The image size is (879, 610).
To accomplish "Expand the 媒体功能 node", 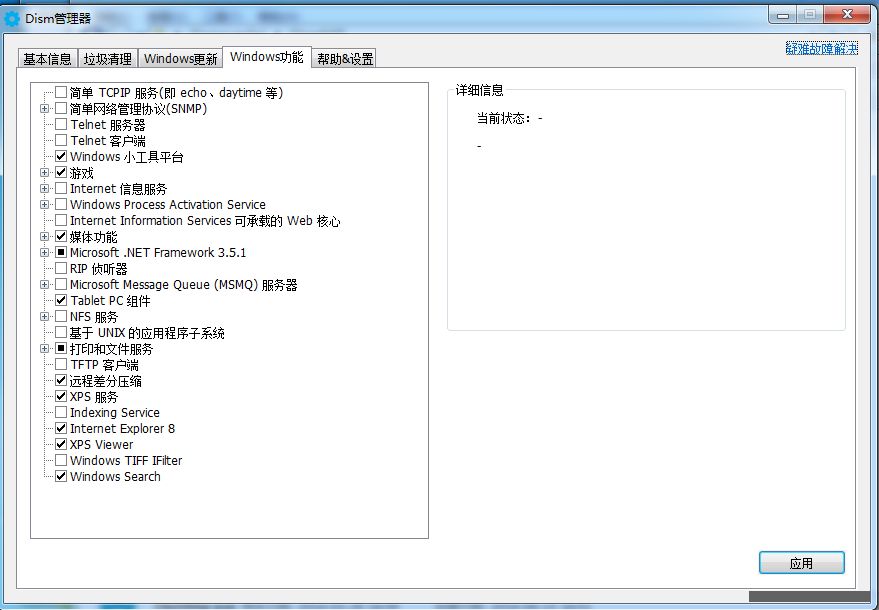I will pyautogui.click(x=44, y=236).
